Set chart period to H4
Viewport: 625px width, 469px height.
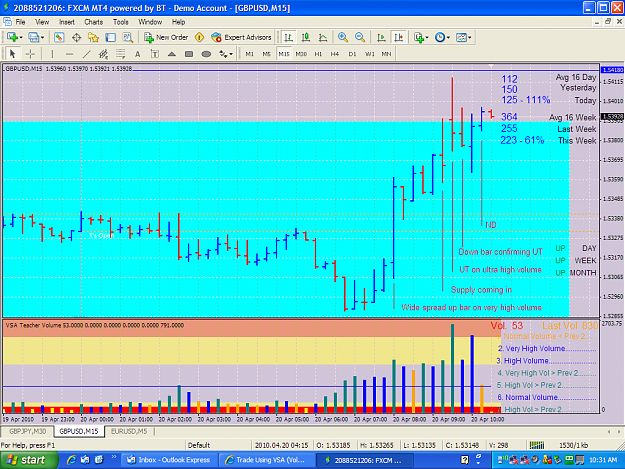tap(335, 54)
